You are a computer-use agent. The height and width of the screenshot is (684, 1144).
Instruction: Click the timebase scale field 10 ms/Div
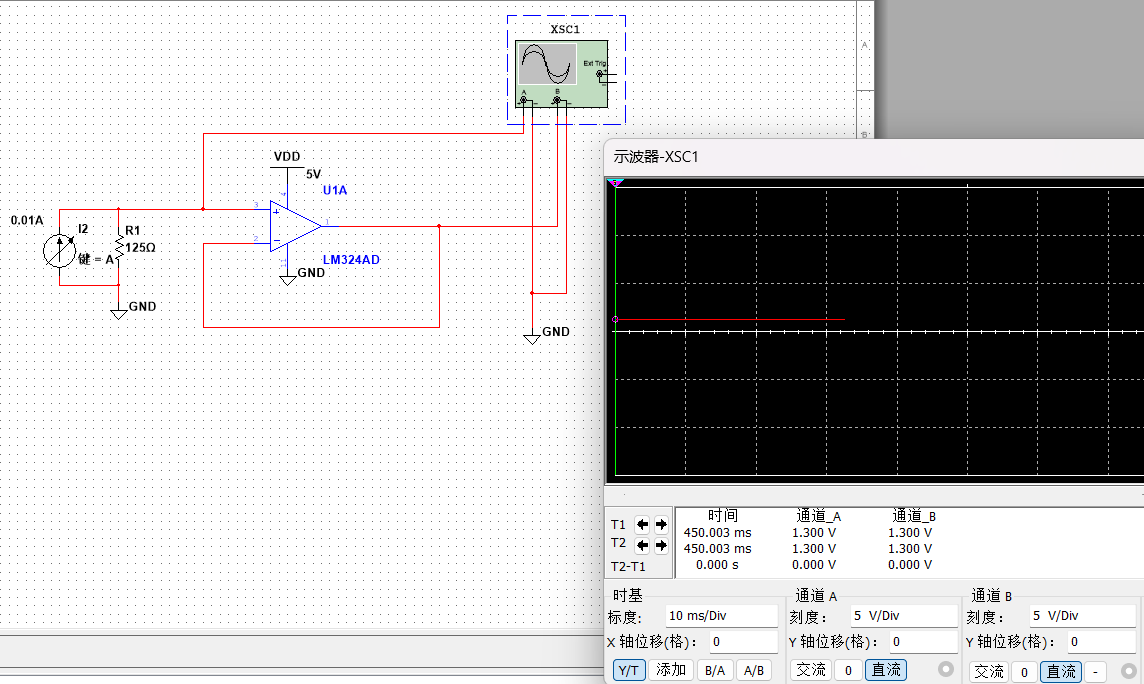[x=722, y=616]
